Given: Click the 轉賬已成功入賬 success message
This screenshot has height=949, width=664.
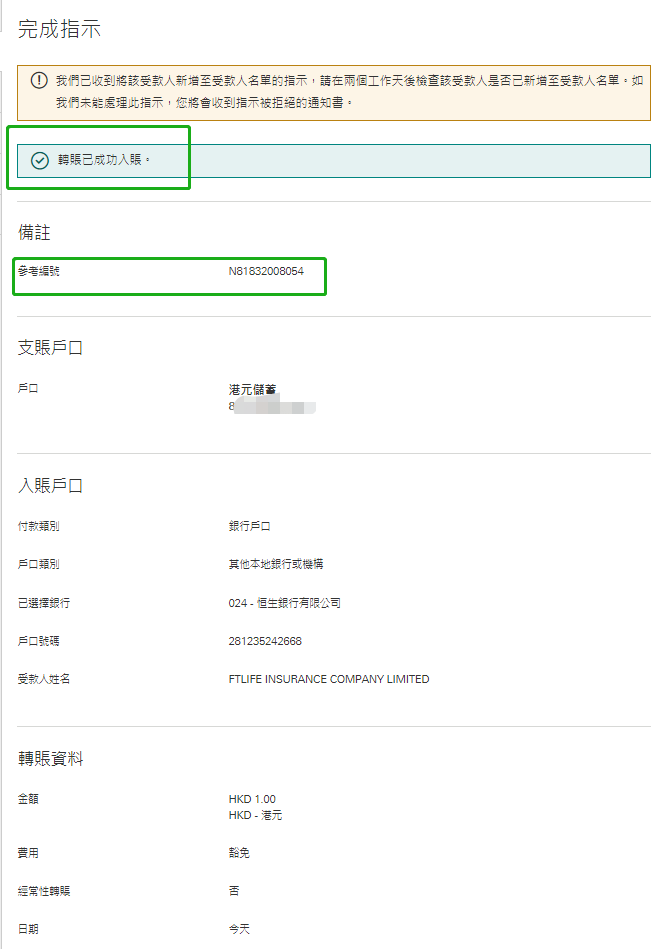Looking at the screenshot, I should (x=104, y=160).
